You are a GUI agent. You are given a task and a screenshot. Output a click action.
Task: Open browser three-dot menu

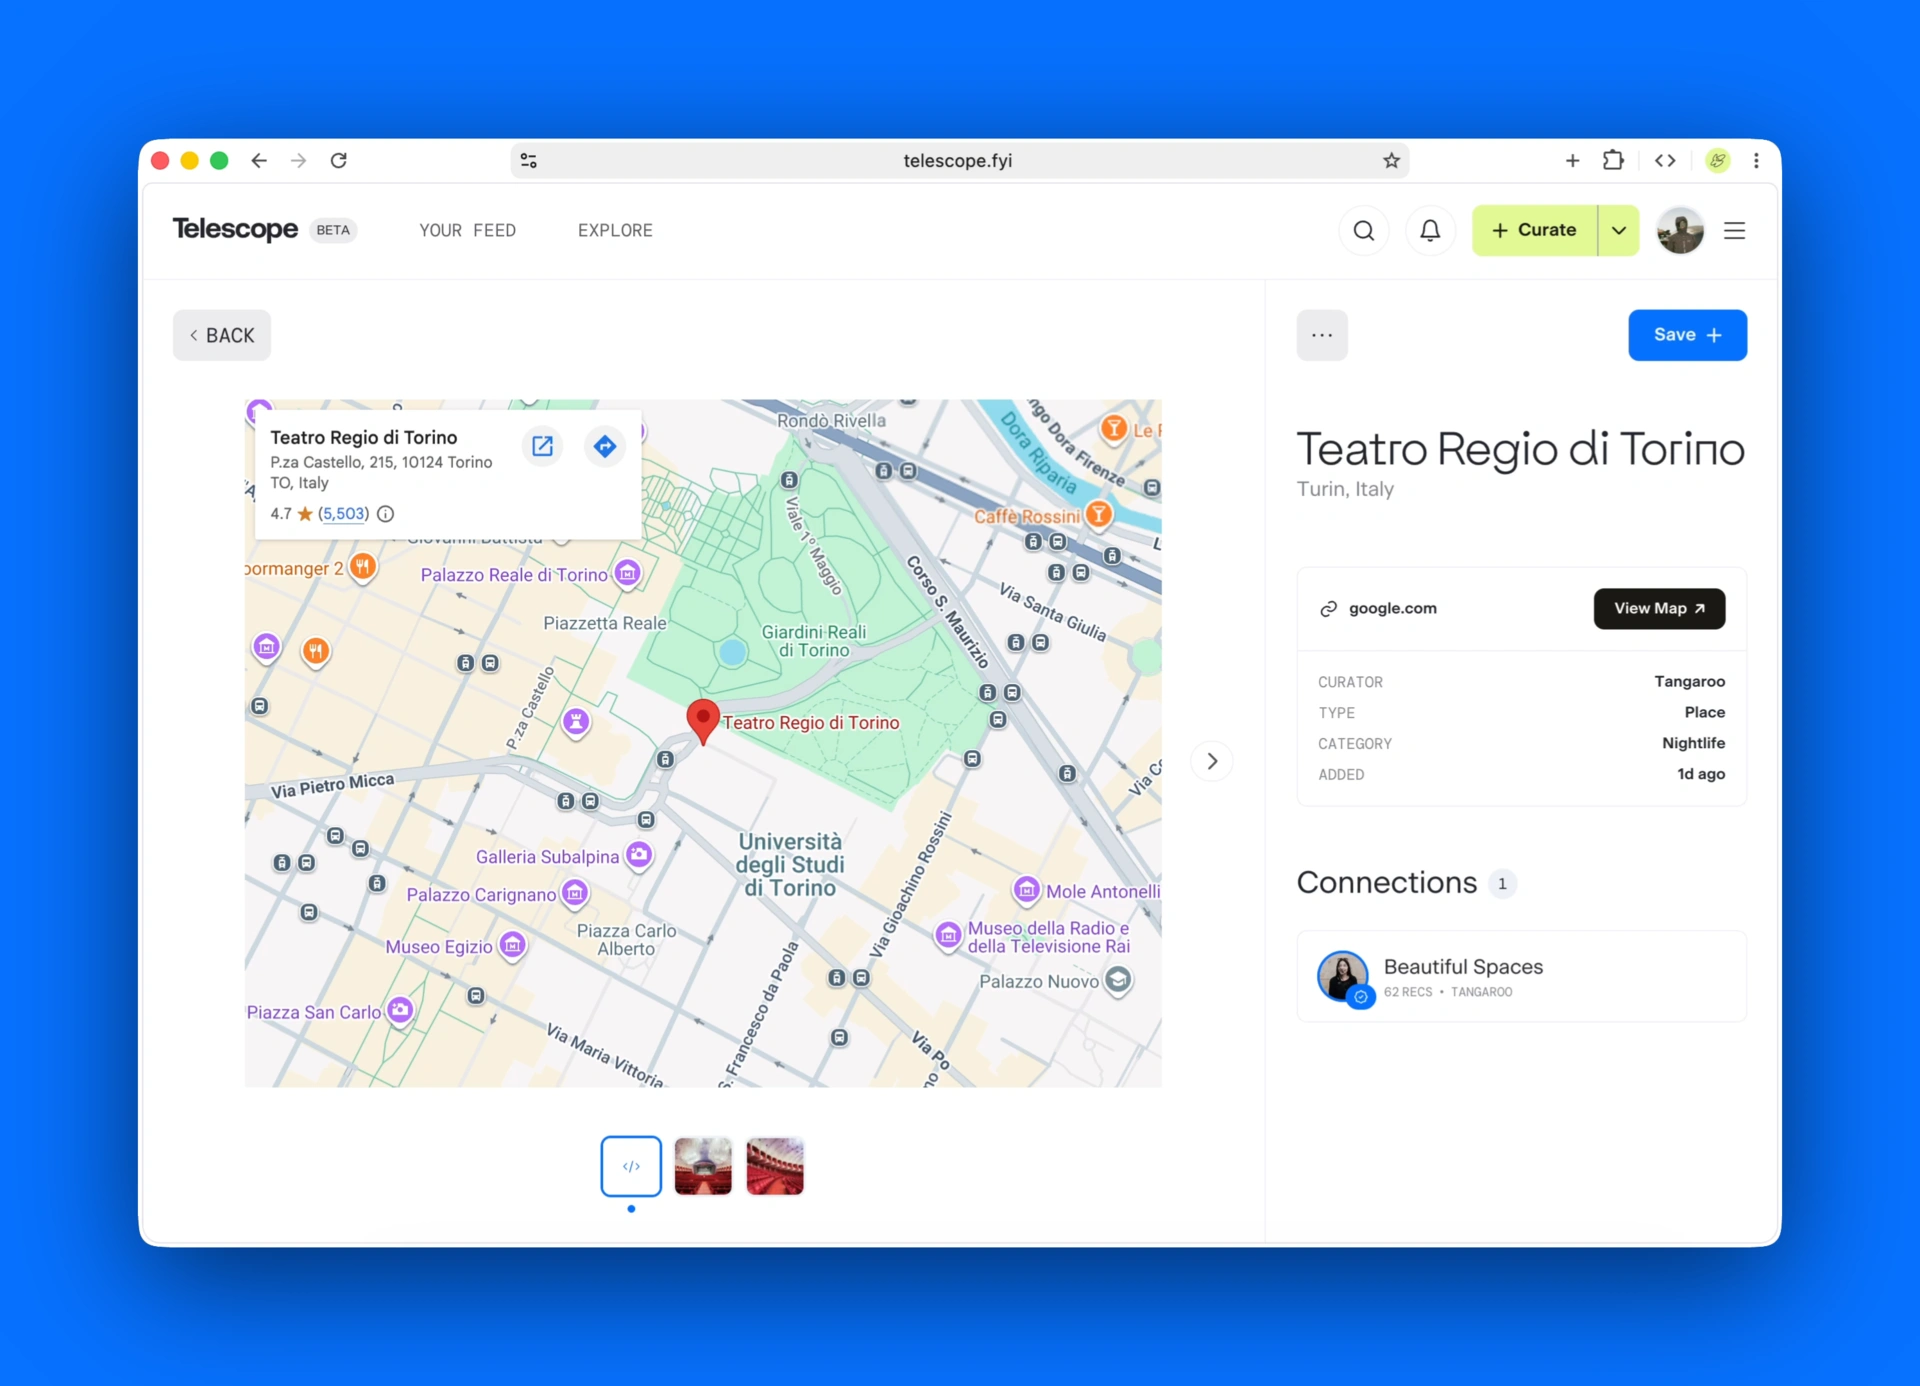[1756, 161]
